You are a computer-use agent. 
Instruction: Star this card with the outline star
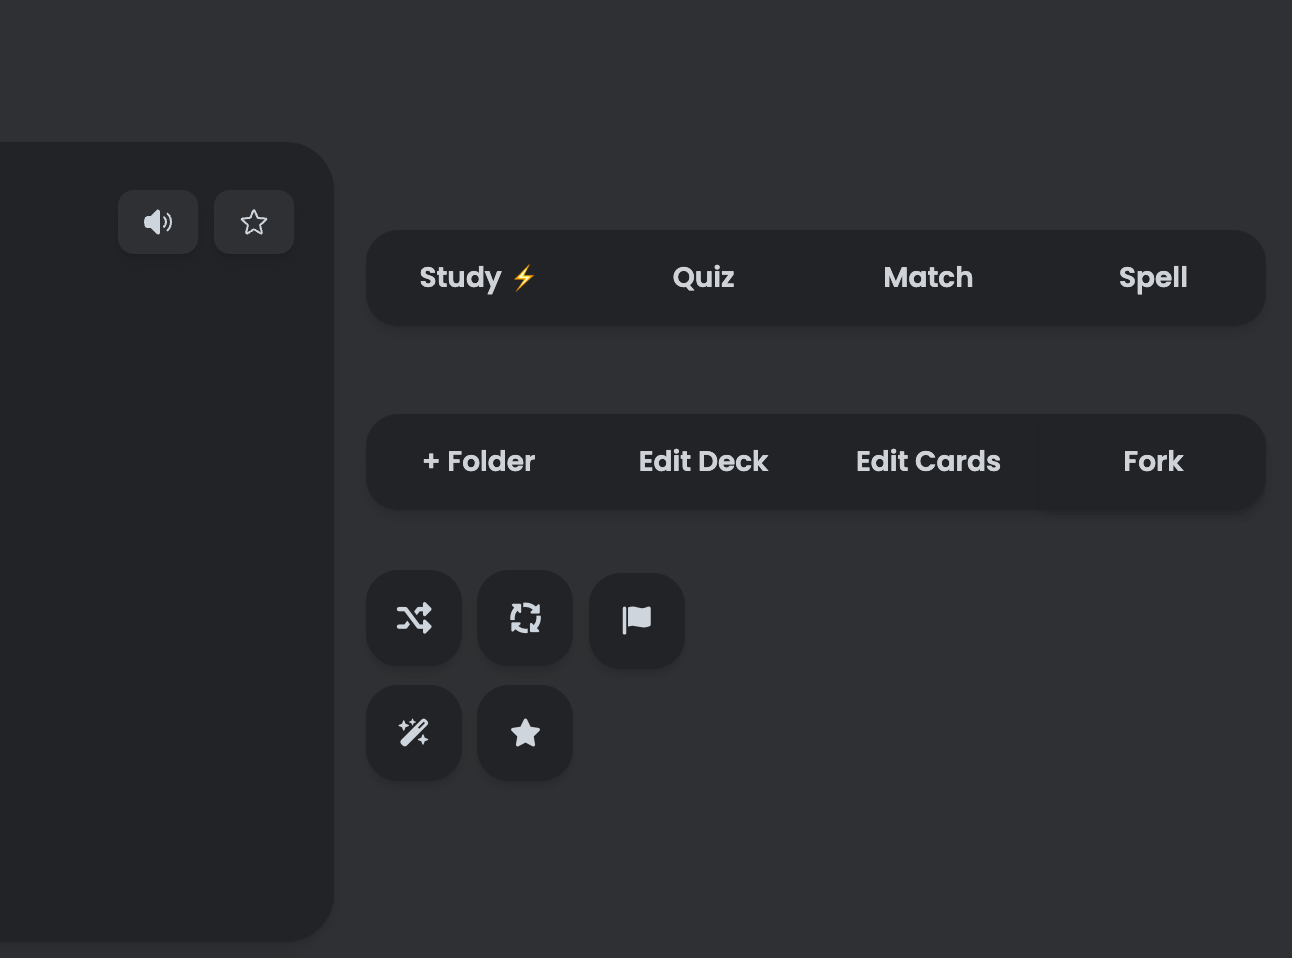click(254, 222)
